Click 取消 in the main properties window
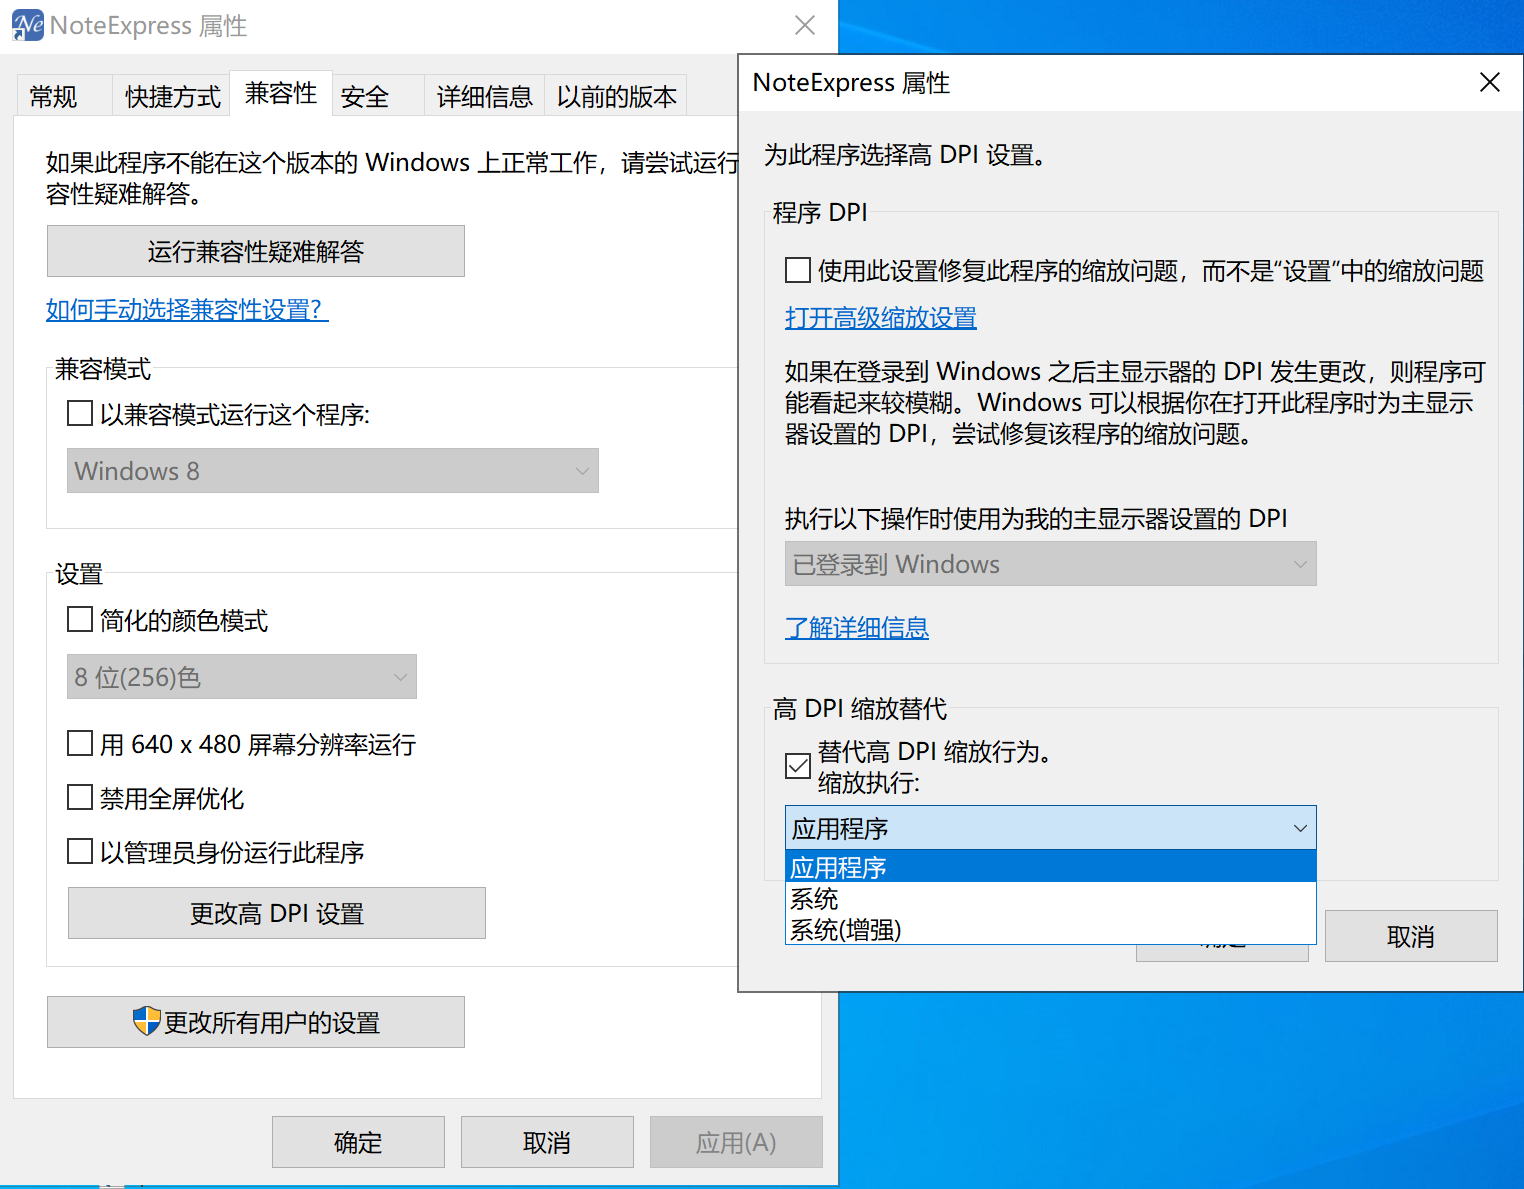Image resolution: width=1524 pixels, height=1189 pixels. (547, 1142)
